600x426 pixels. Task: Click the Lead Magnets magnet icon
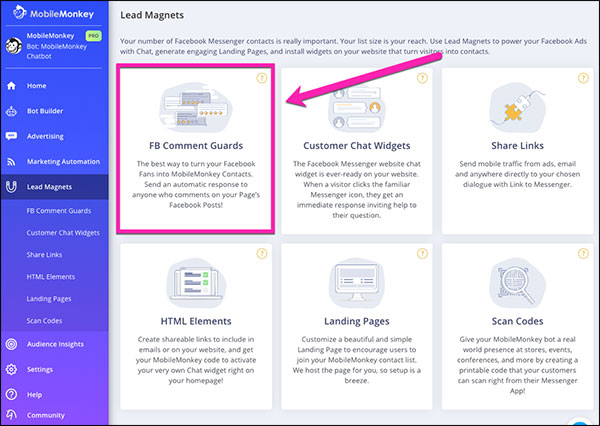click(11, 186)
